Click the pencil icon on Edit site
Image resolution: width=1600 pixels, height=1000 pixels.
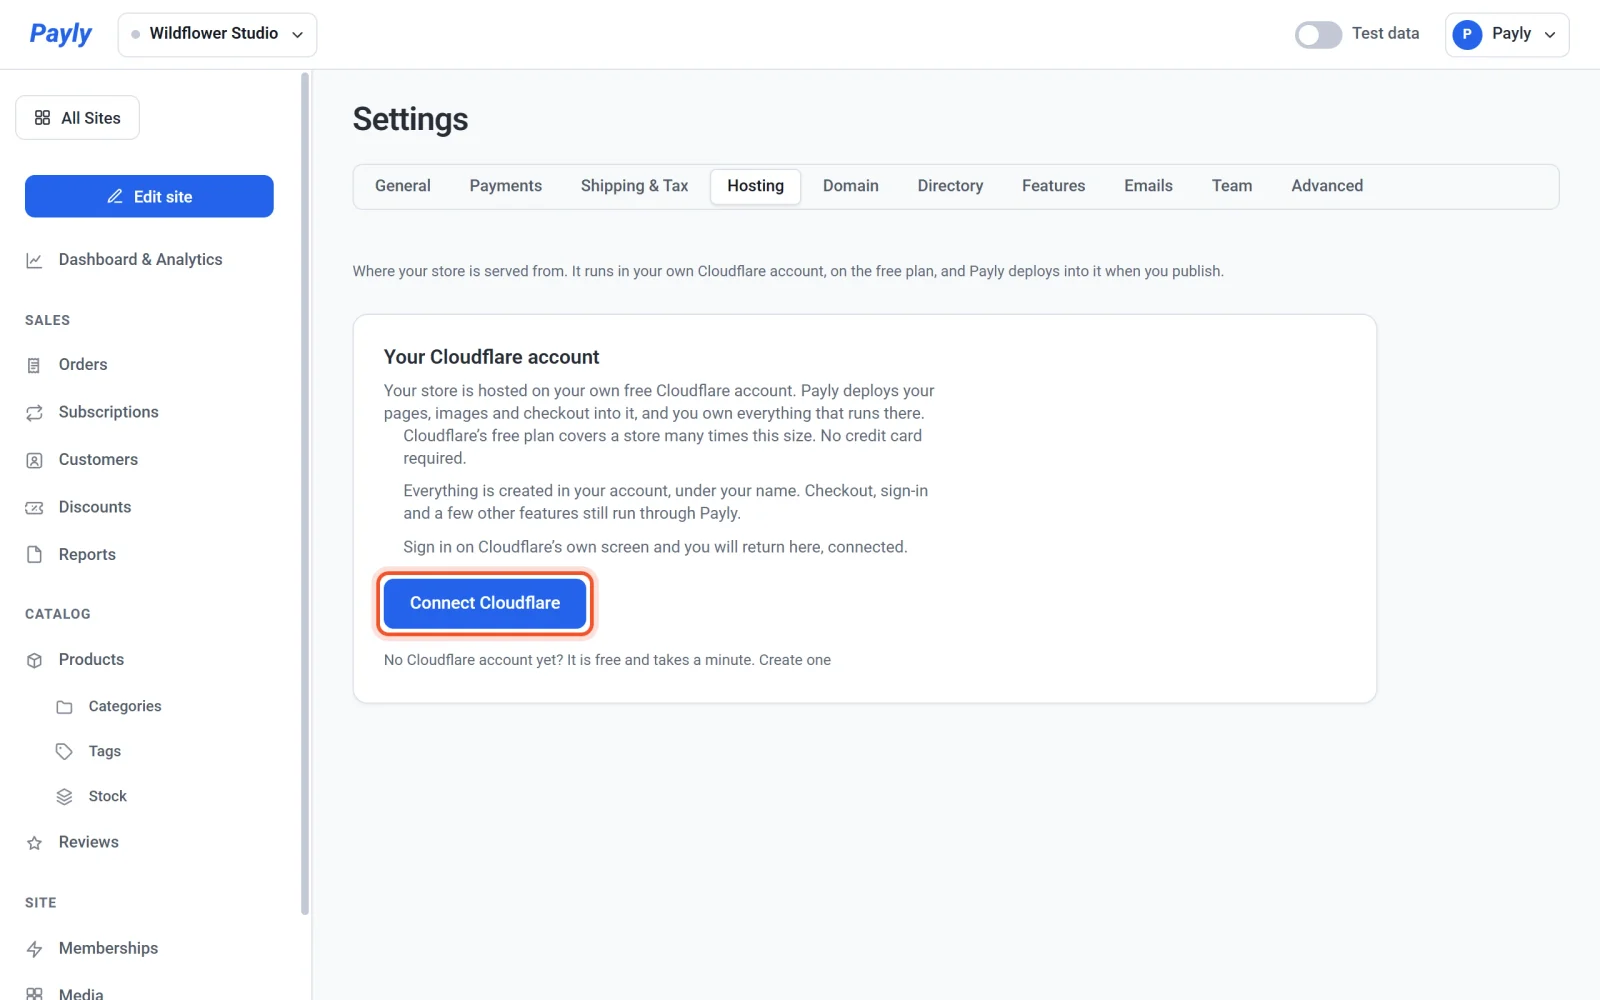115,197
